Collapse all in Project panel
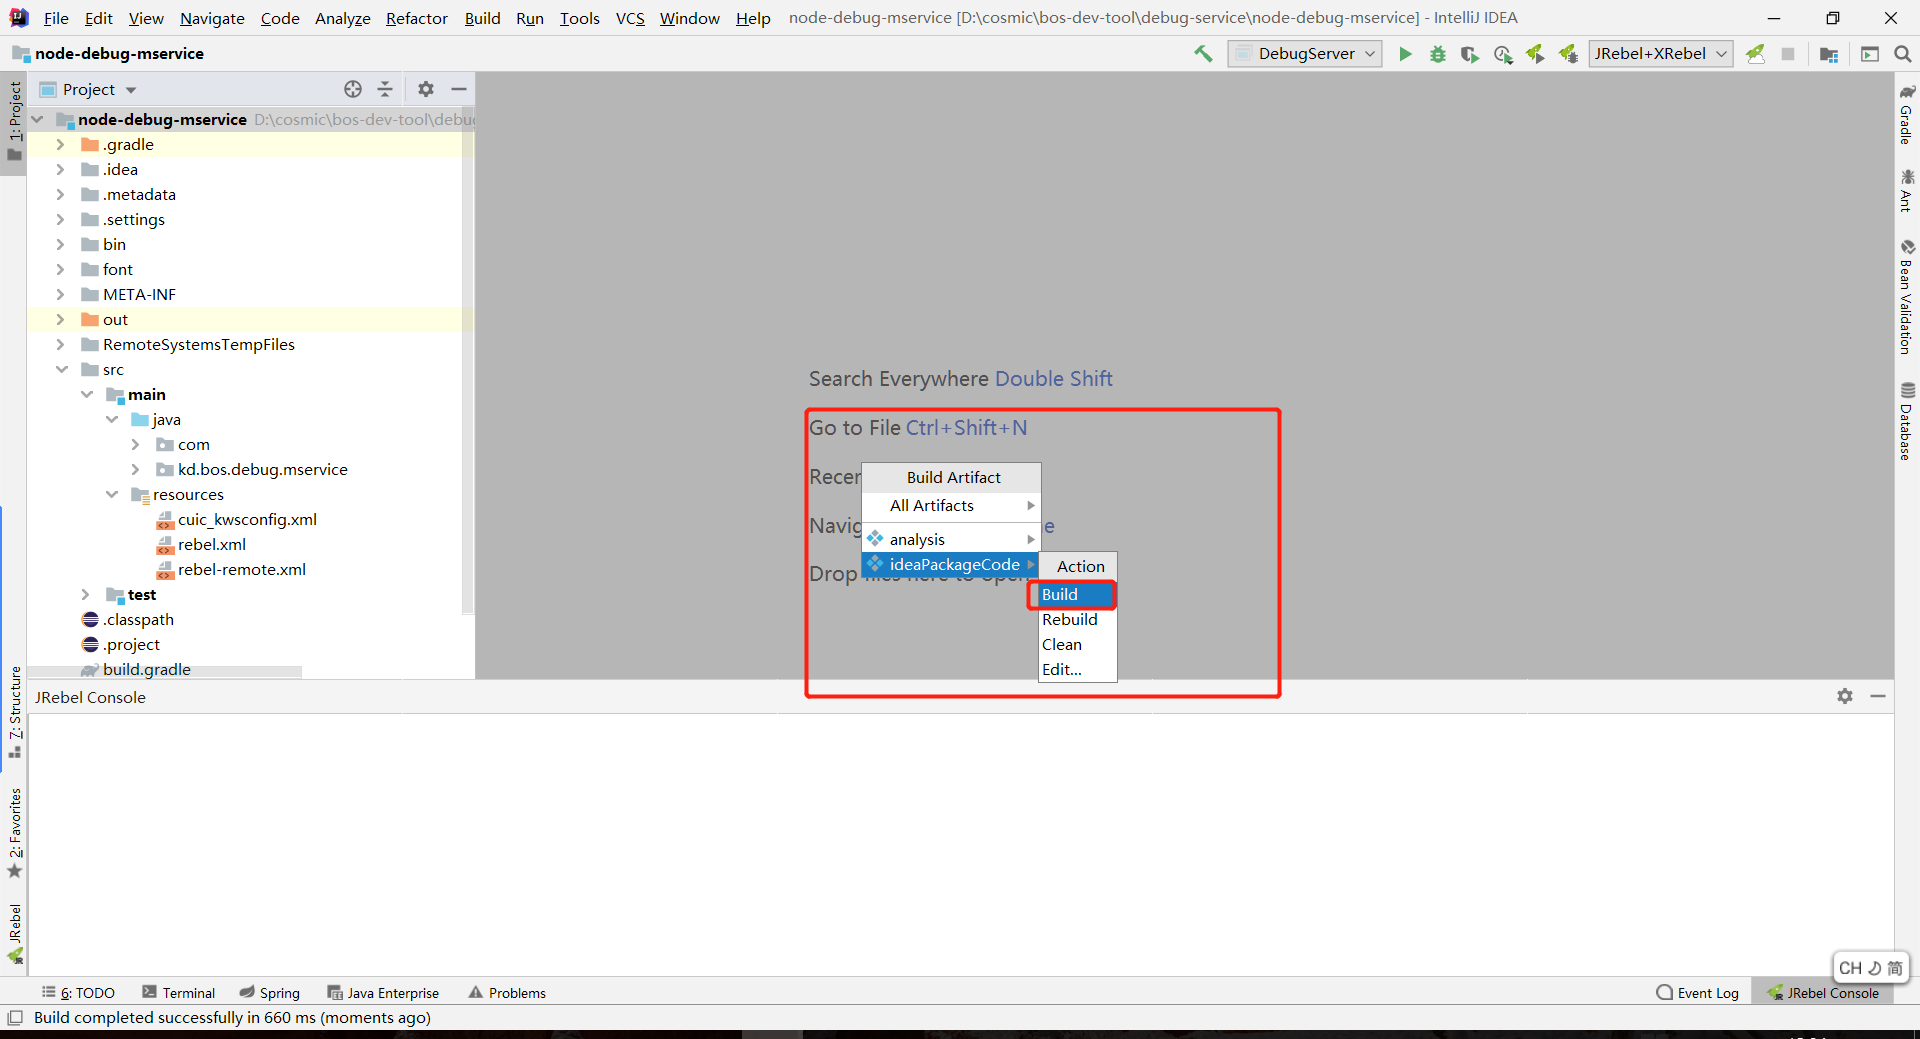 click(x=385, y=89)
